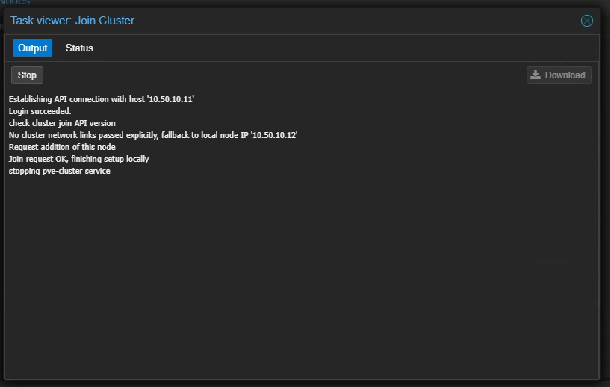Click empty area of log output pane
Screen dimensions: 610x387
[301, 272]
